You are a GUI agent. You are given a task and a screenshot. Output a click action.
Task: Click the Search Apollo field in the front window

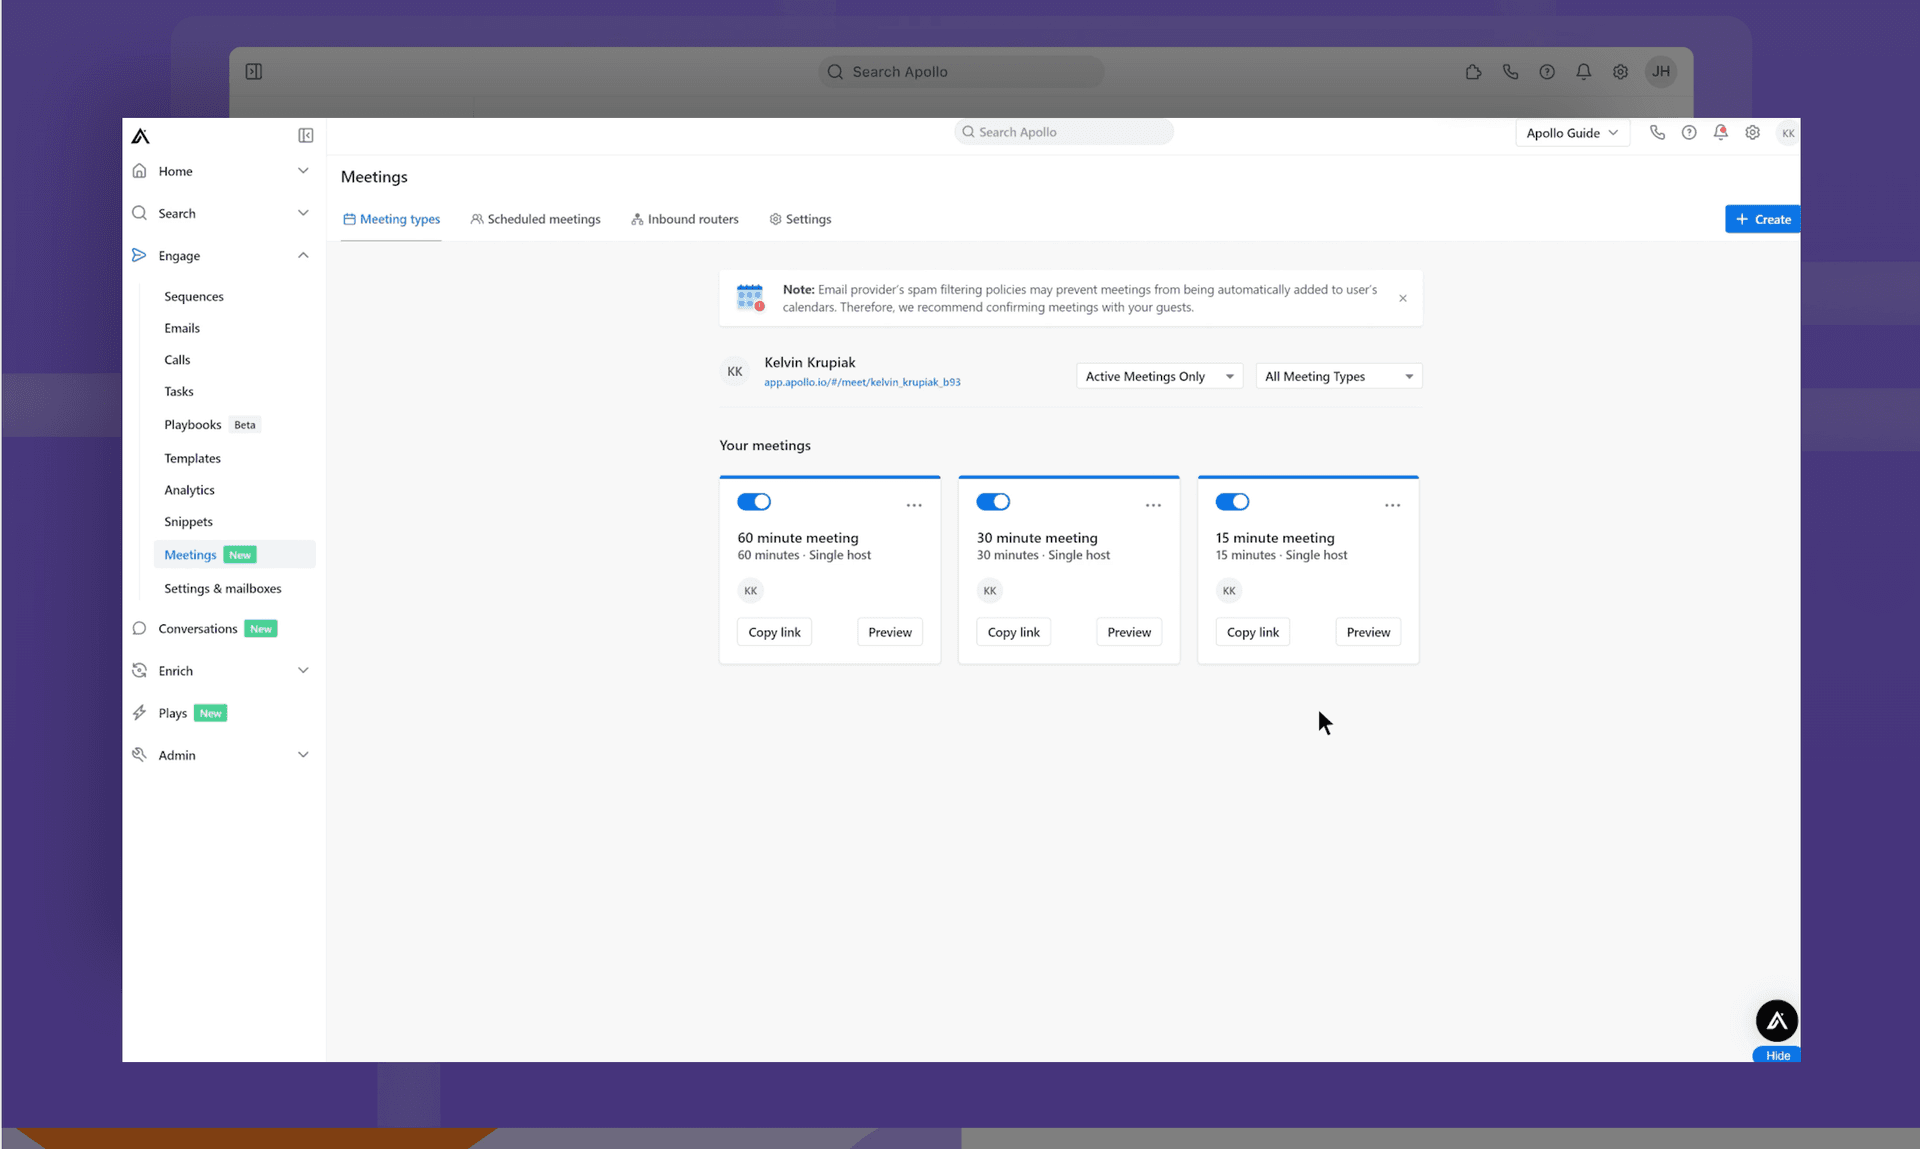(1064, 132)
